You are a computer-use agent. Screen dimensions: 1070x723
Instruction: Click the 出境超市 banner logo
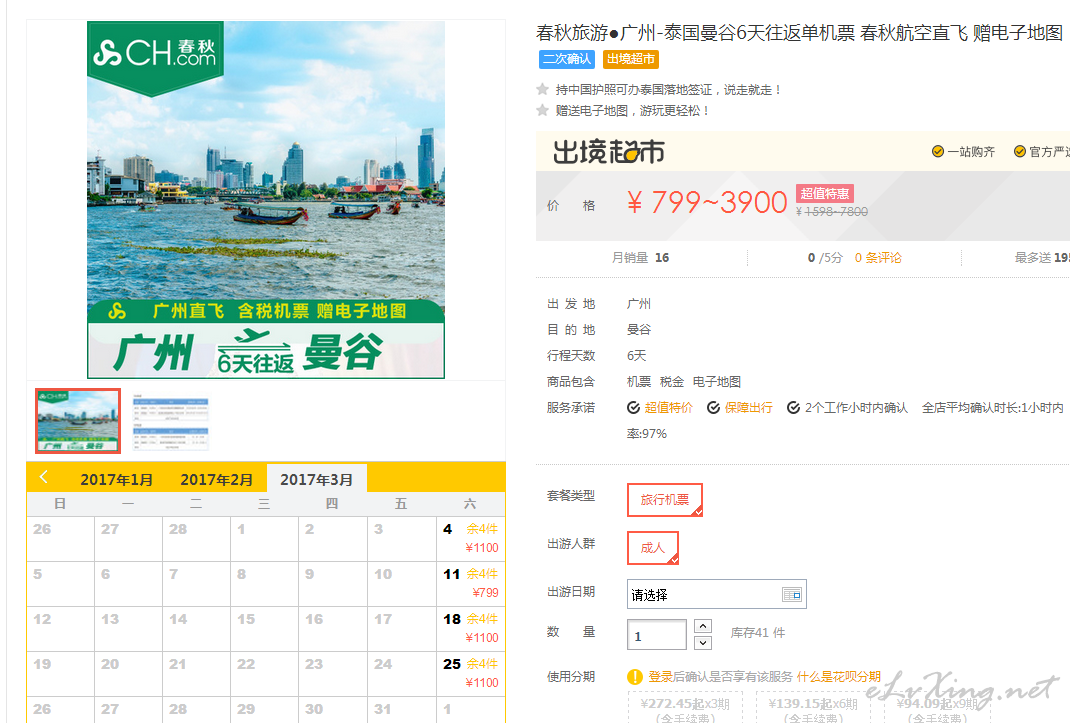click(x=608, y=152)
